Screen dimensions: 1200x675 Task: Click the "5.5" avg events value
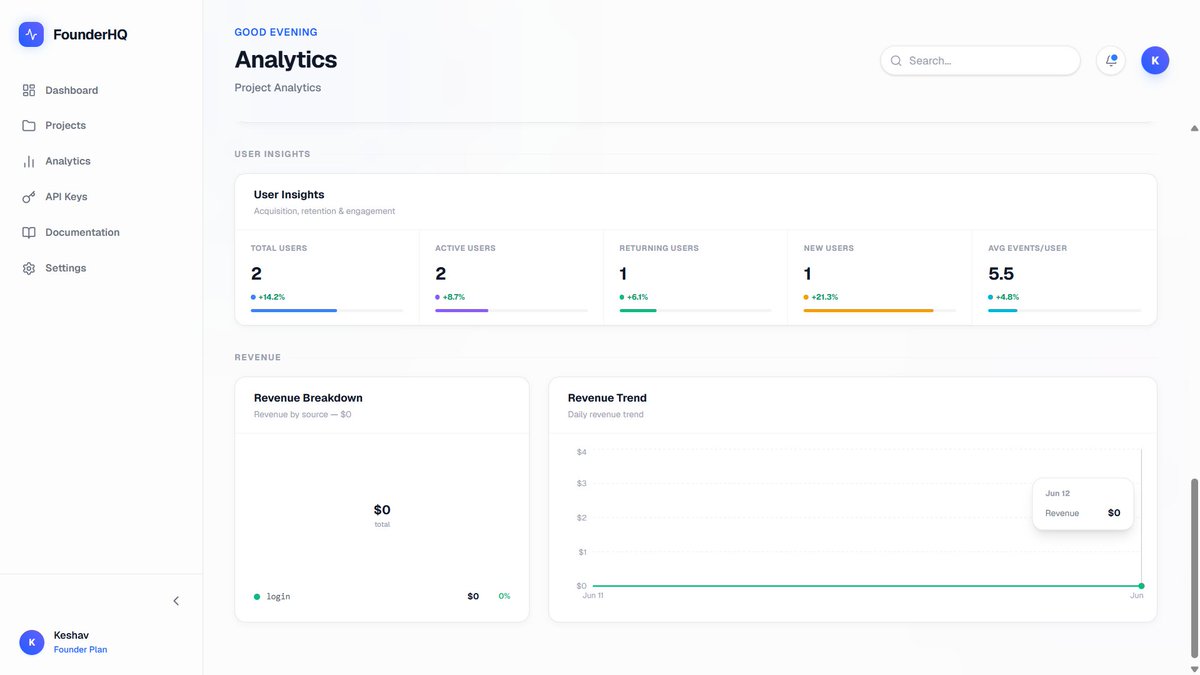coord(1001,274)
